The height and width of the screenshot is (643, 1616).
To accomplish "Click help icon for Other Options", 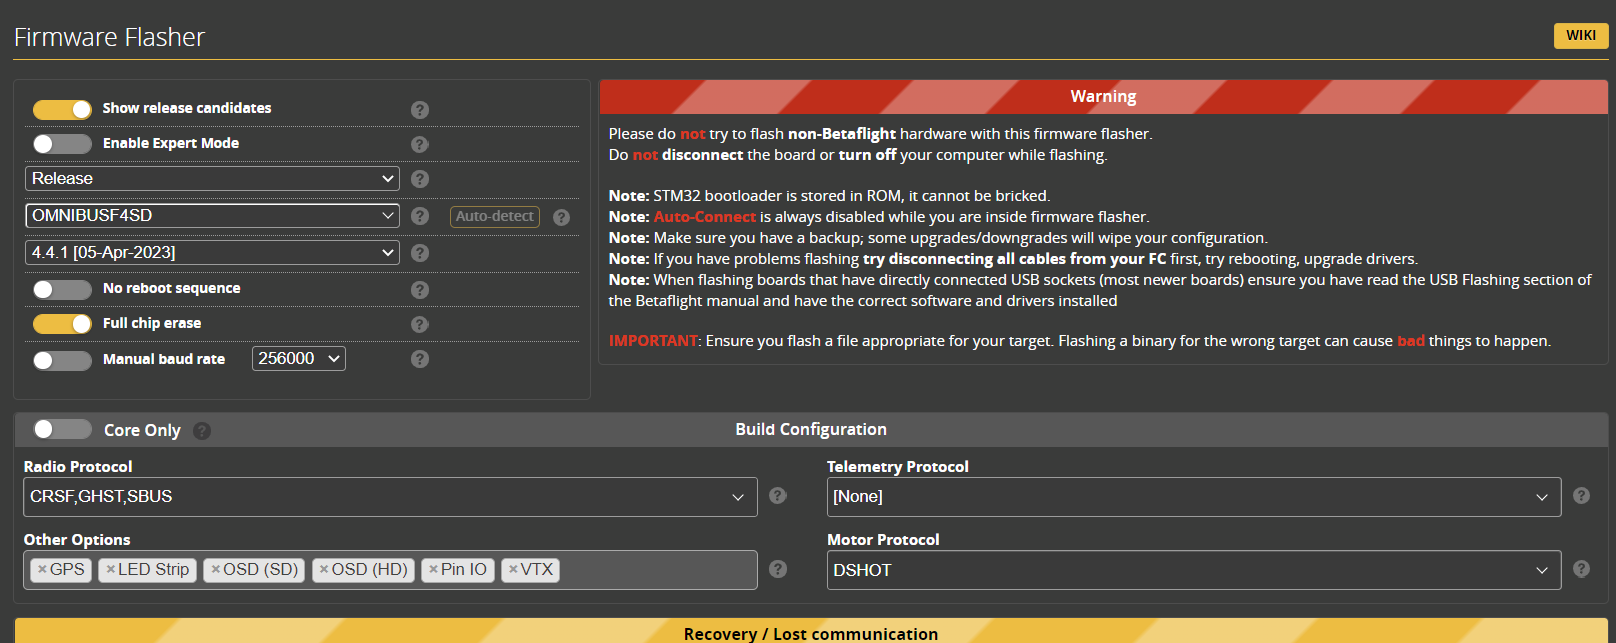I will point(778,569).
